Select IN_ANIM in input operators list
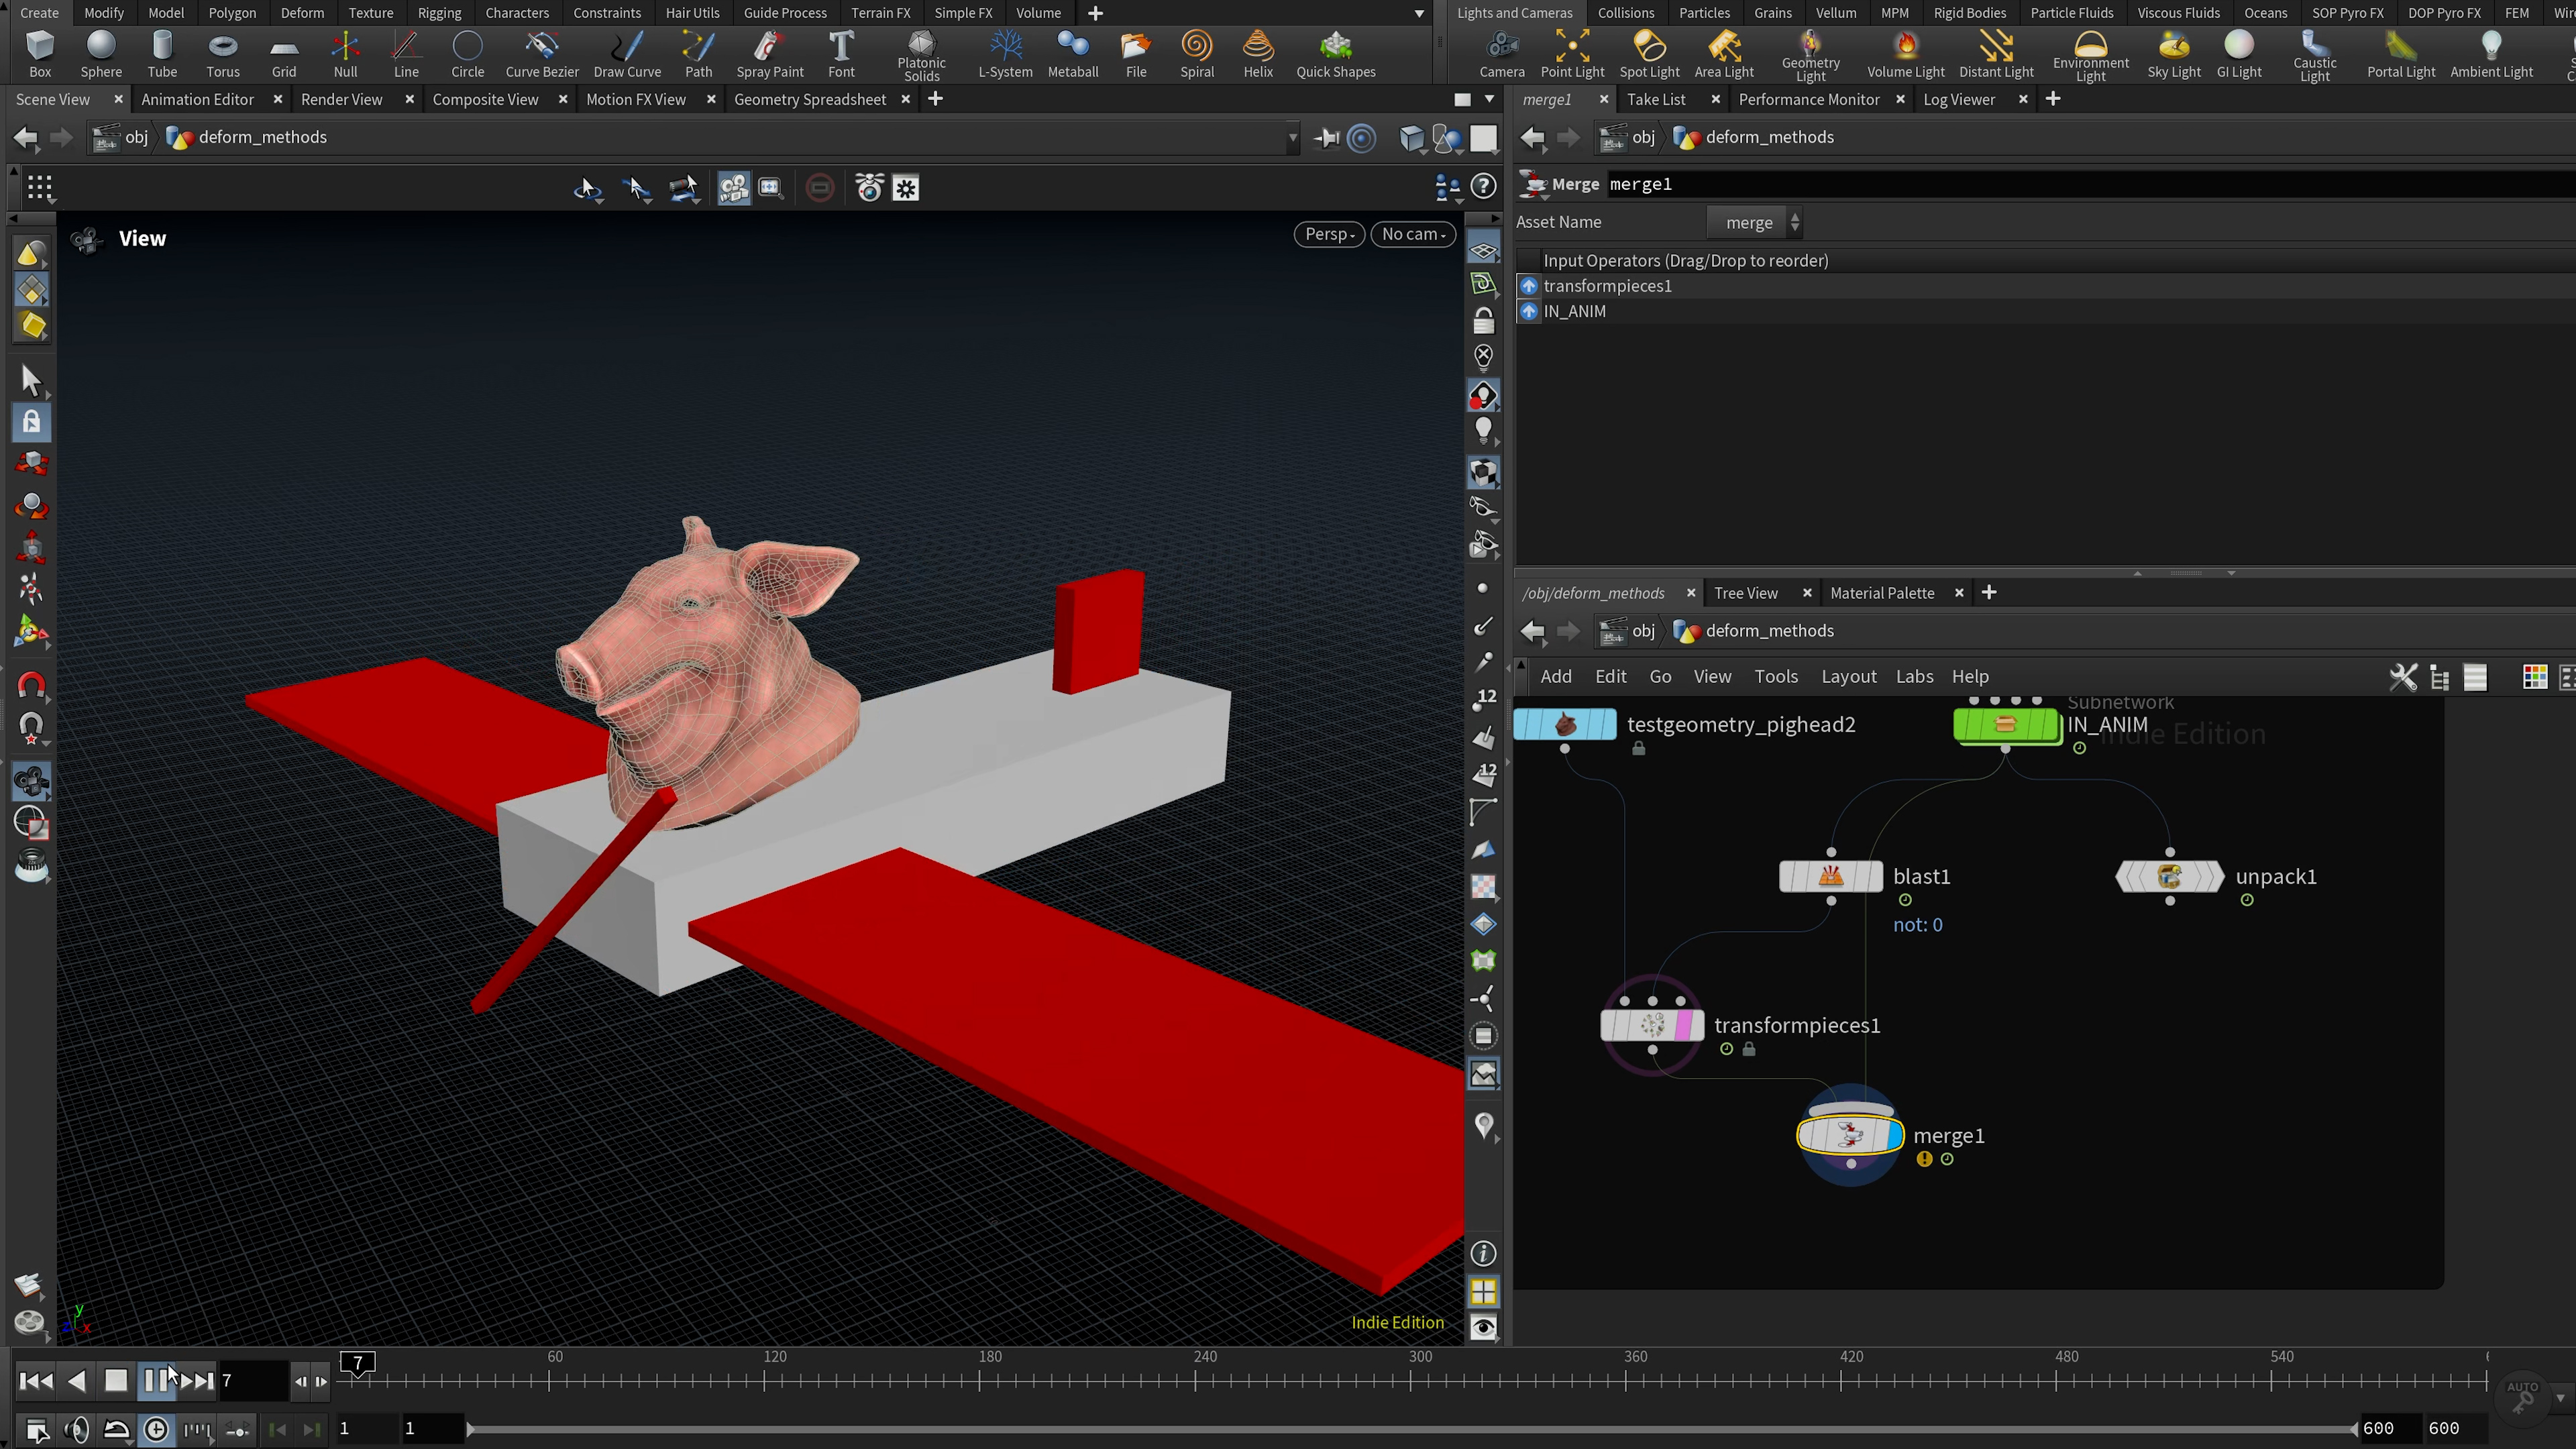The image size is (2576, 1449). point(1574,311)
